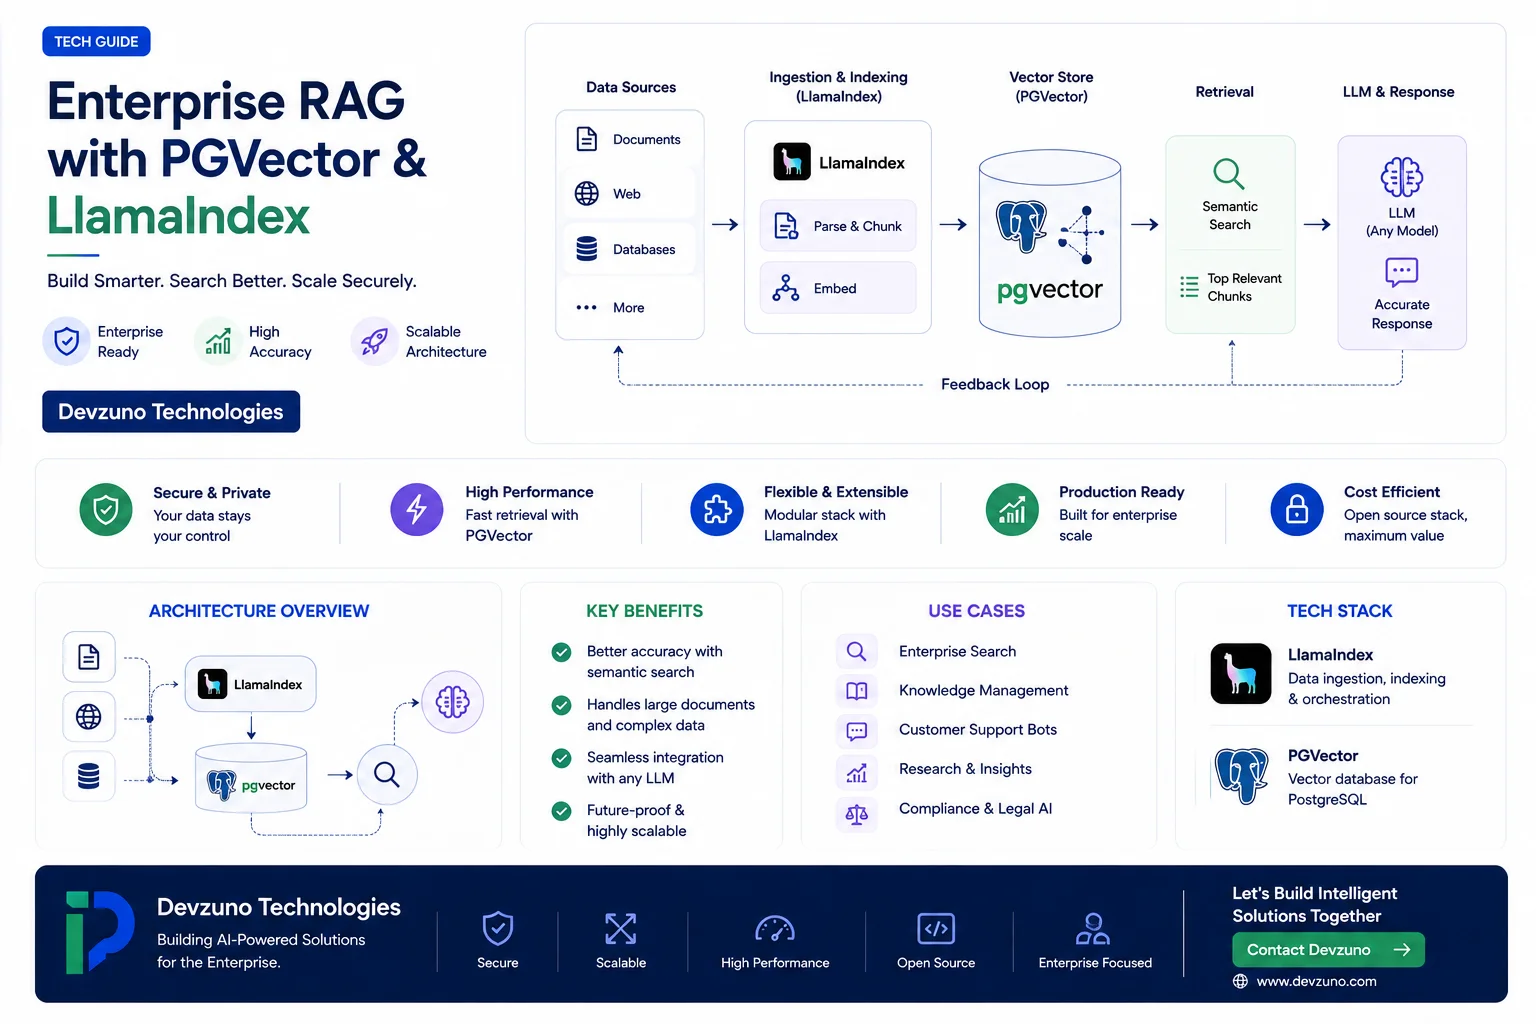Click the TECH GUIDE tag
This screenshot has width=1536, height=1024.
[96, 41]
